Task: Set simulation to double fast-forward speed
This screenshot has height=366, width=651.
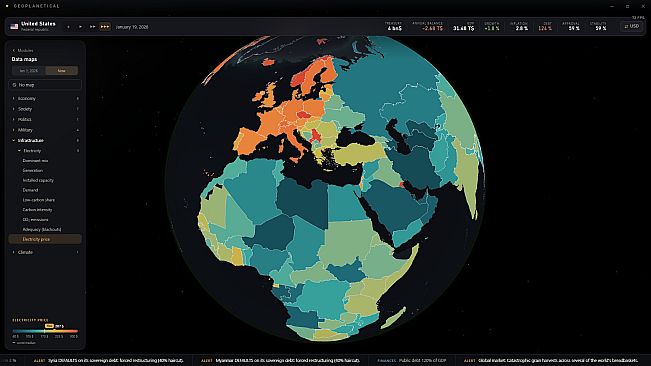Action: click(93, 27)
